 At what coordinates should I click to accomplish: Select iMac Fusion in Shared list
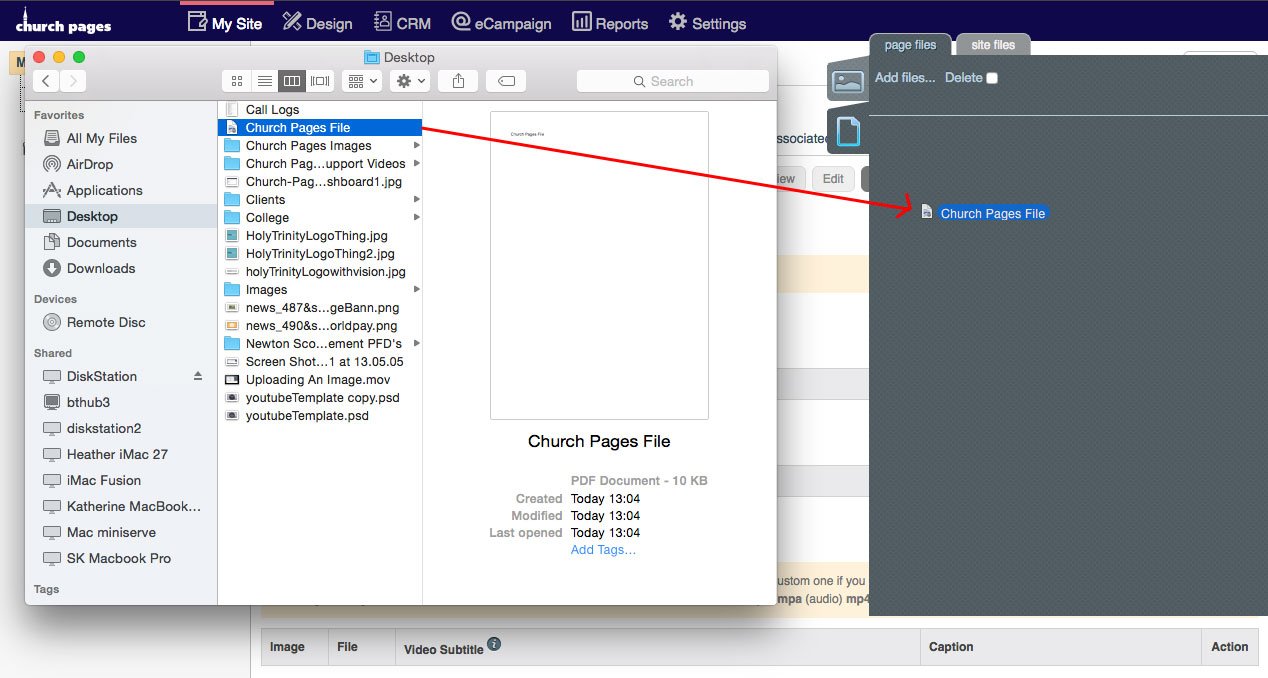103,480
